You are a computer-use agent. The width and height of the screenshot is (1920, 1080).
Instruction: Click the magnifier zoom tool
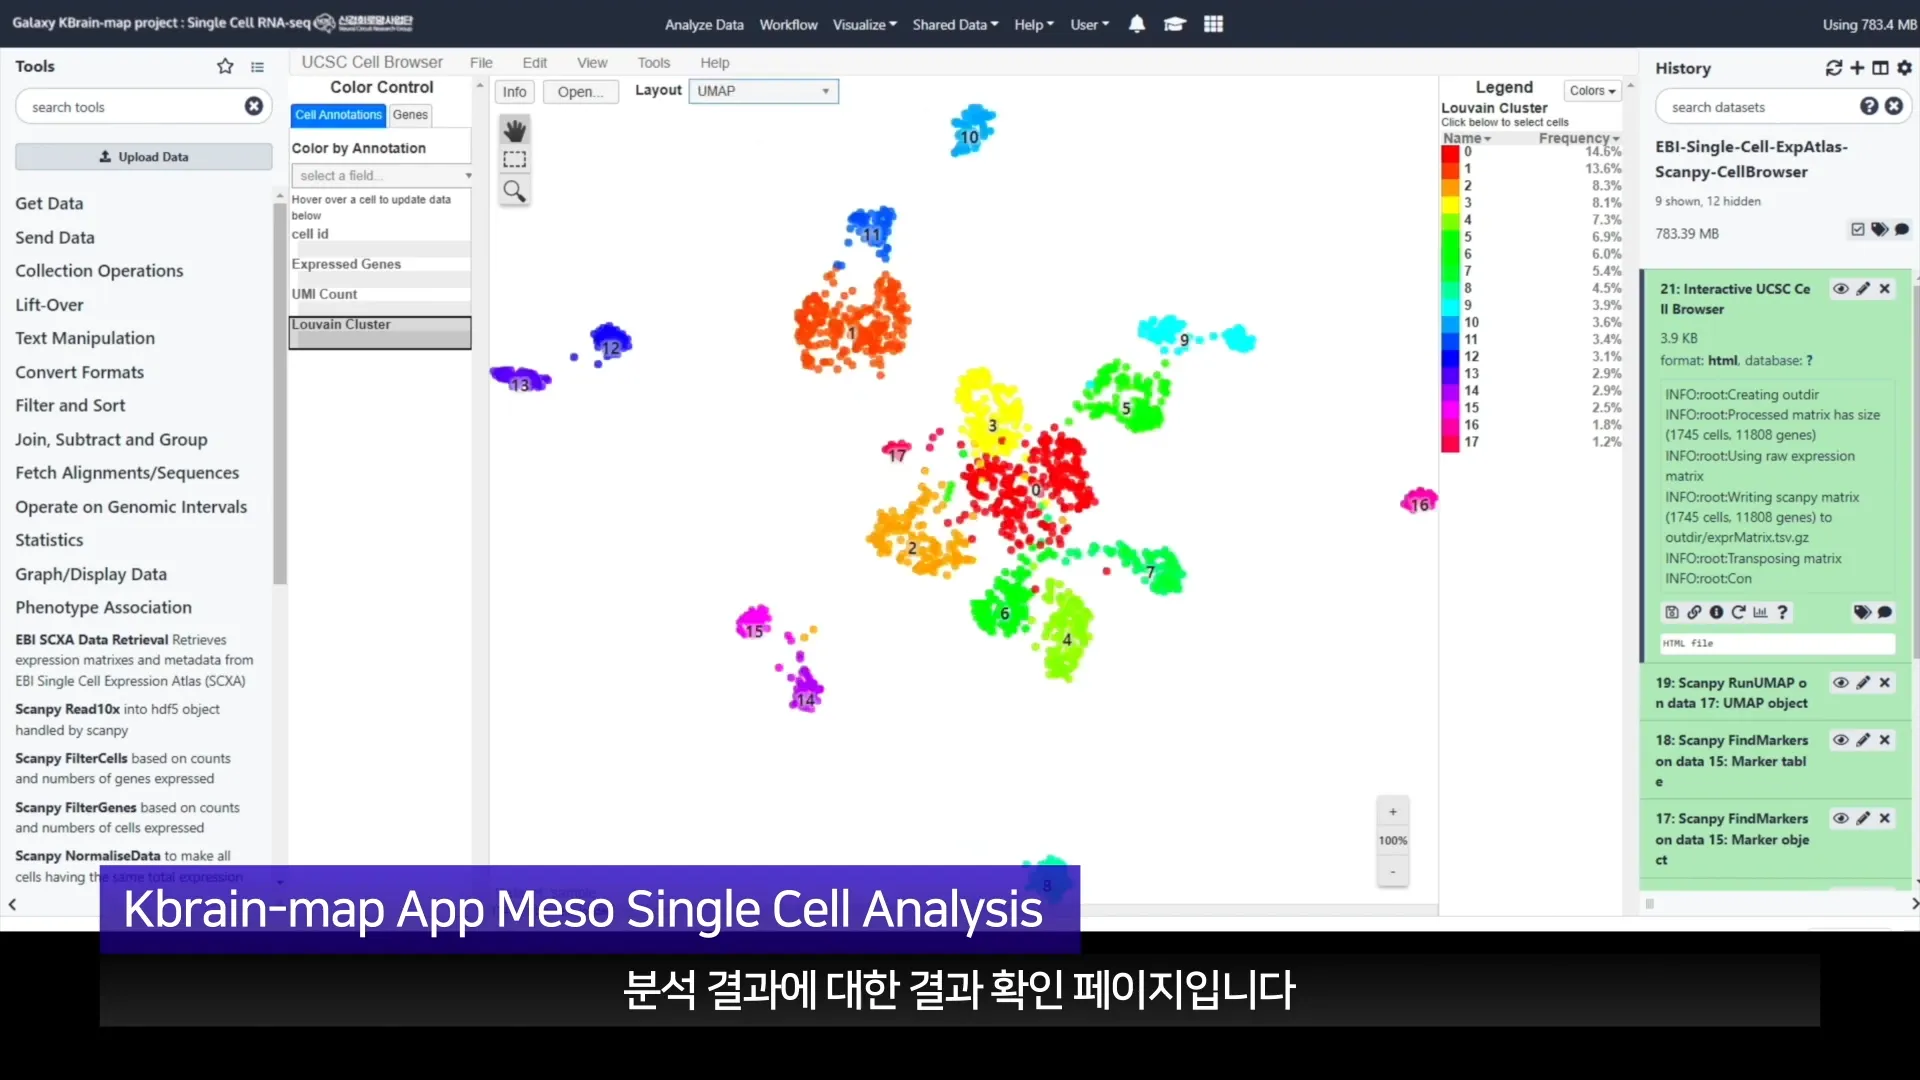(x=514, y=191)
